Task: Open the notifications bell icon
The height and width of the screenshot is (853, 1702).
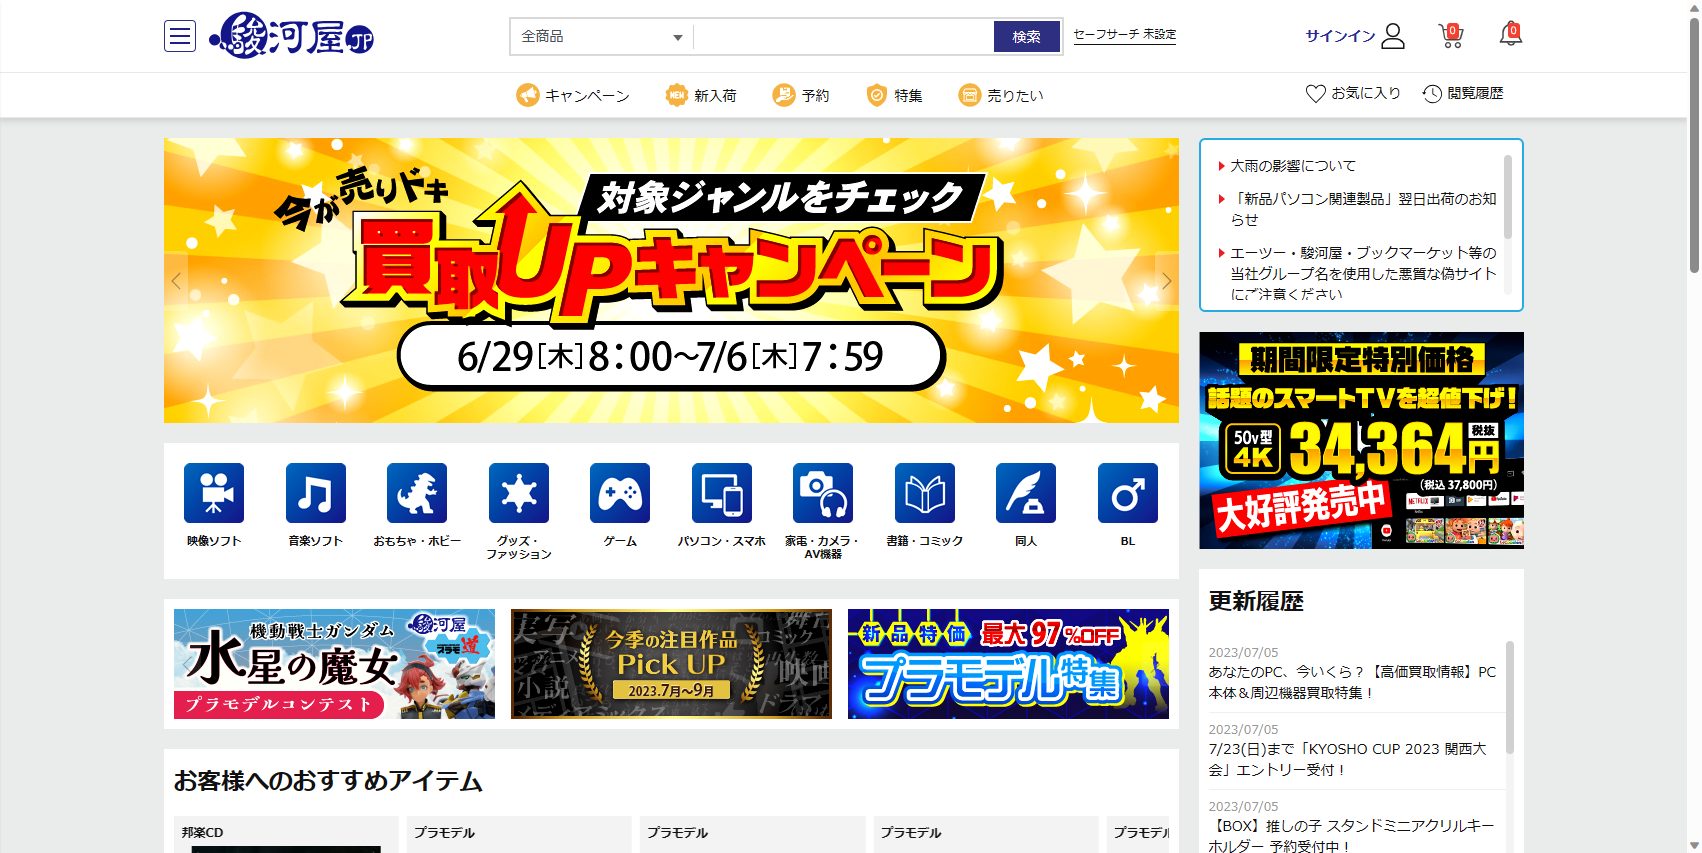Action: (x=1511, y=35)
